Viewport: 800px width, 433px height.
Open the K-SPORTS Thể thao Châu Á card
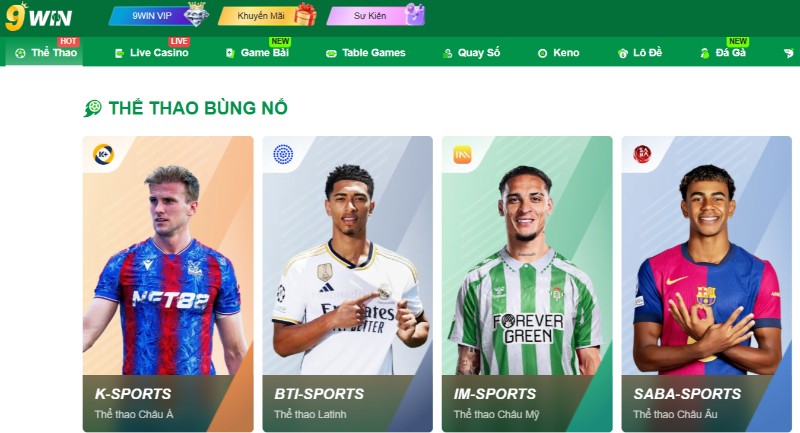click(168, 284)
